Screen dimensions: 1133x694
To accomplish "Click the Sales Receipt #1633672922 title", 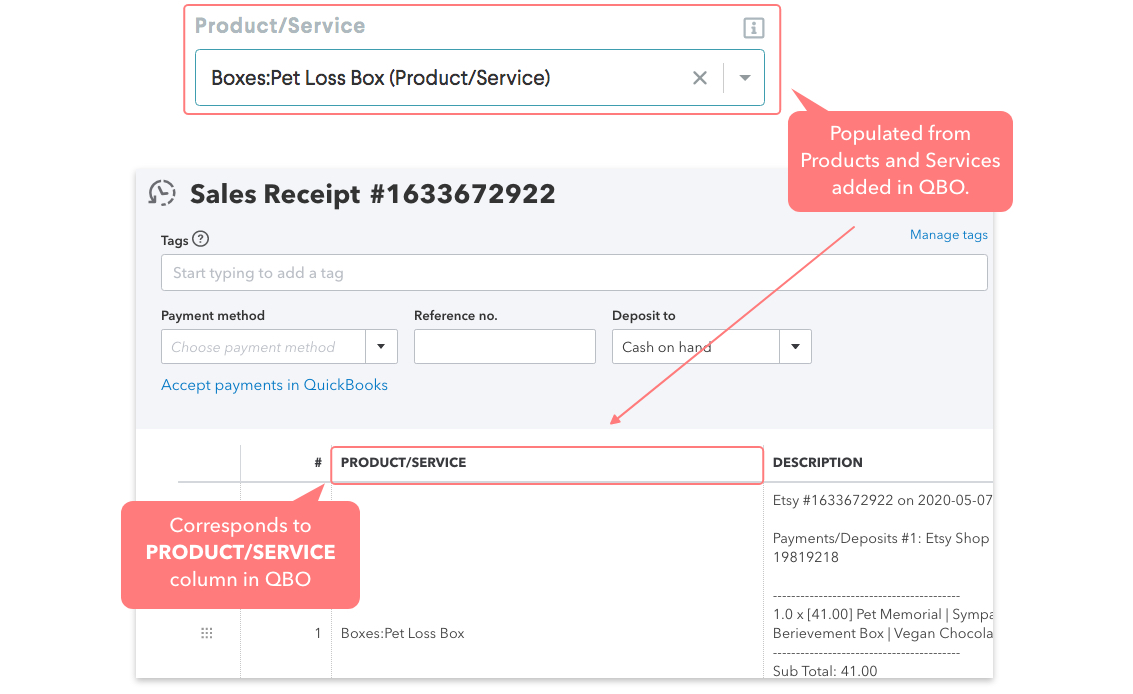I will (x=372, y=194).
